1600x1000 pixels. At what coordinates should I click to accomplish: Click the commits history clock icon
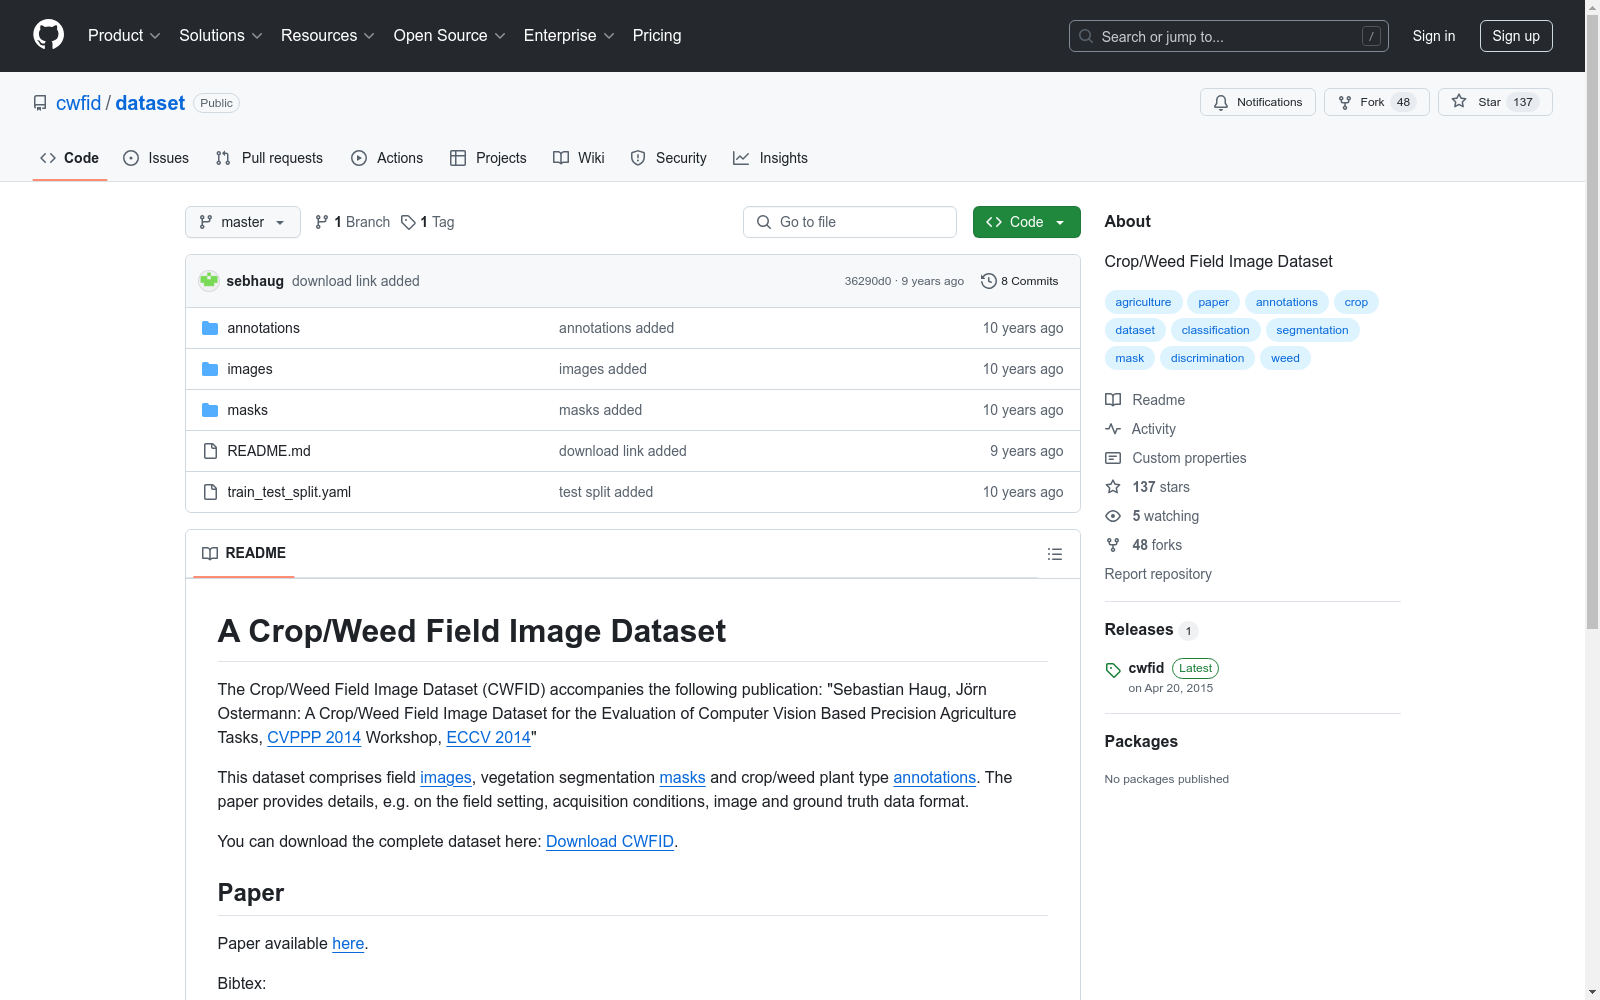(x=989, y=281)
